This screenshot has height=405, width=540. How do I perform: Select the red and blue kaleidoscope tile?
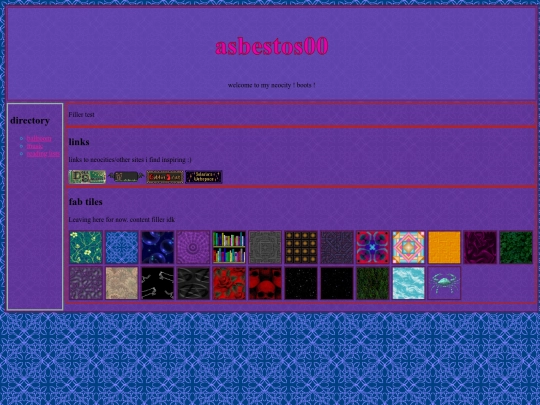click(373, 247)
